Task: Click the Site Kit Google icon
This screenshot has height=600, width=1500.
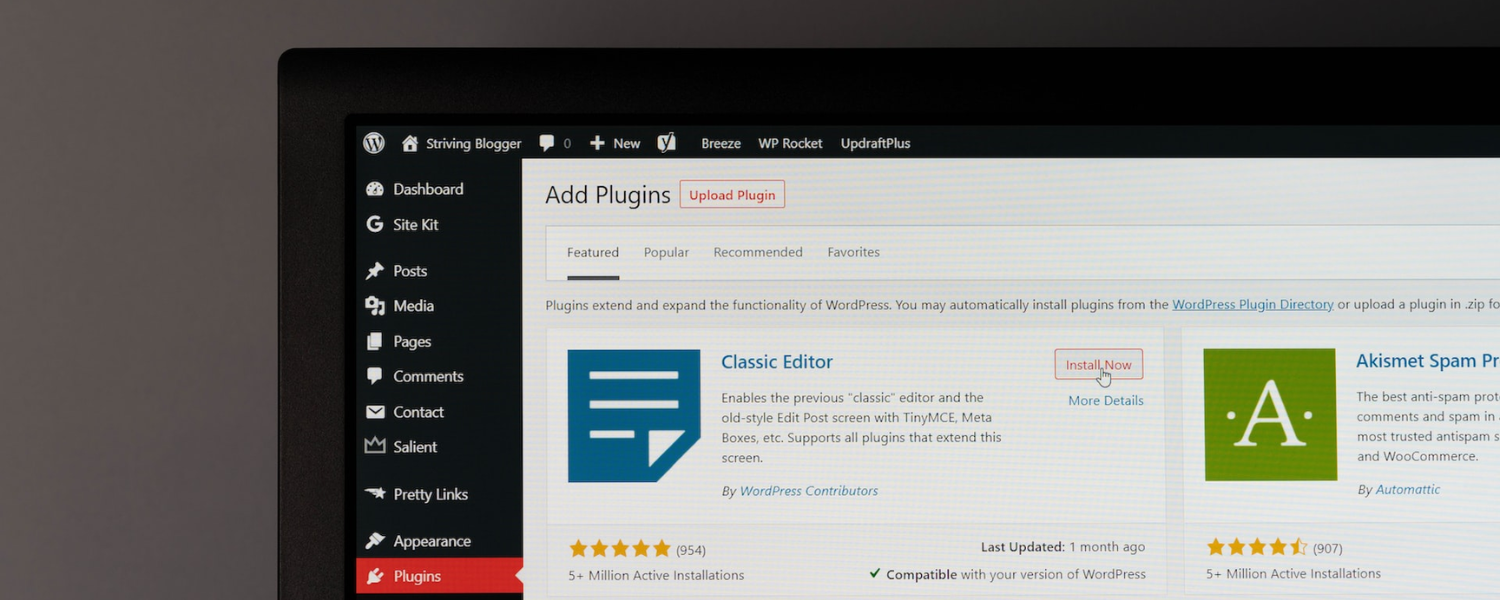Action: pos(375,224)
